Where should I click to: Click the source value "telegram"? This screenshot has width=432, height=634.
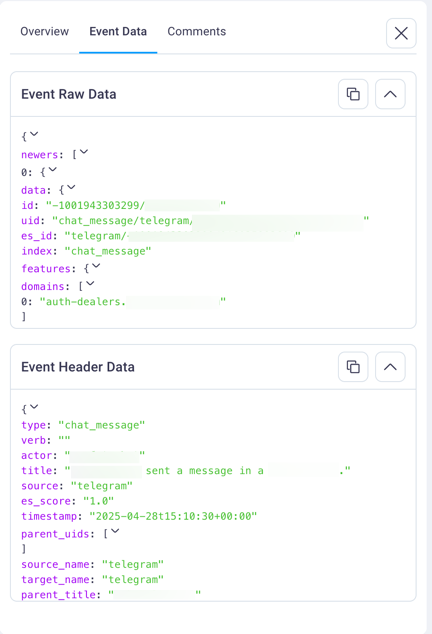pos(102,486)
